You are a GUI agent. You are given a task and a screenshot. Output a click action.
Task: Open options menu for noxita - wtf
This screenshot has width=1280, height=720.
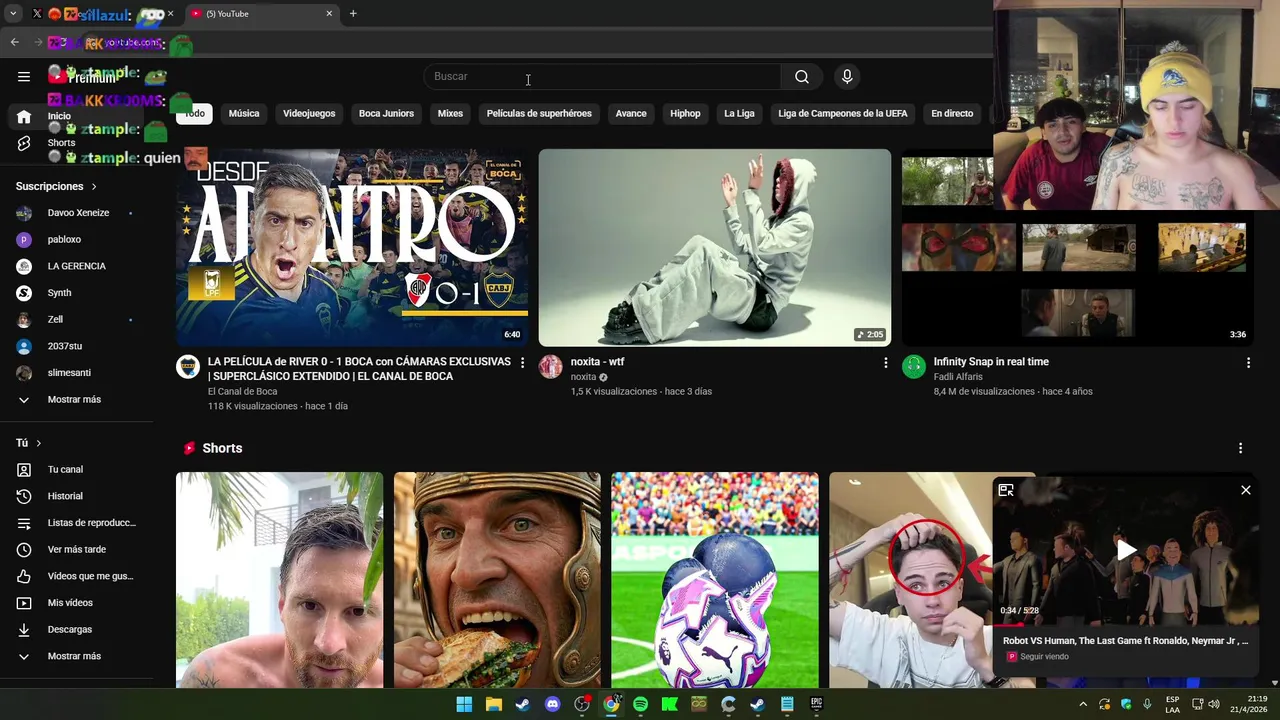(x=885, y=363)
